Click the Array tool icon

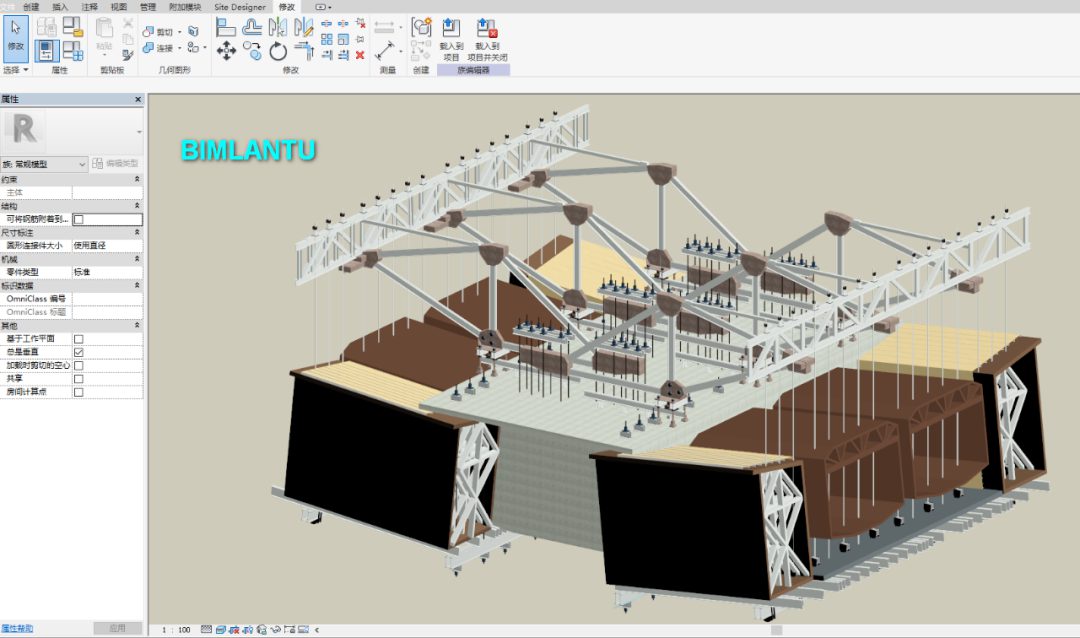tap(327, 39)
